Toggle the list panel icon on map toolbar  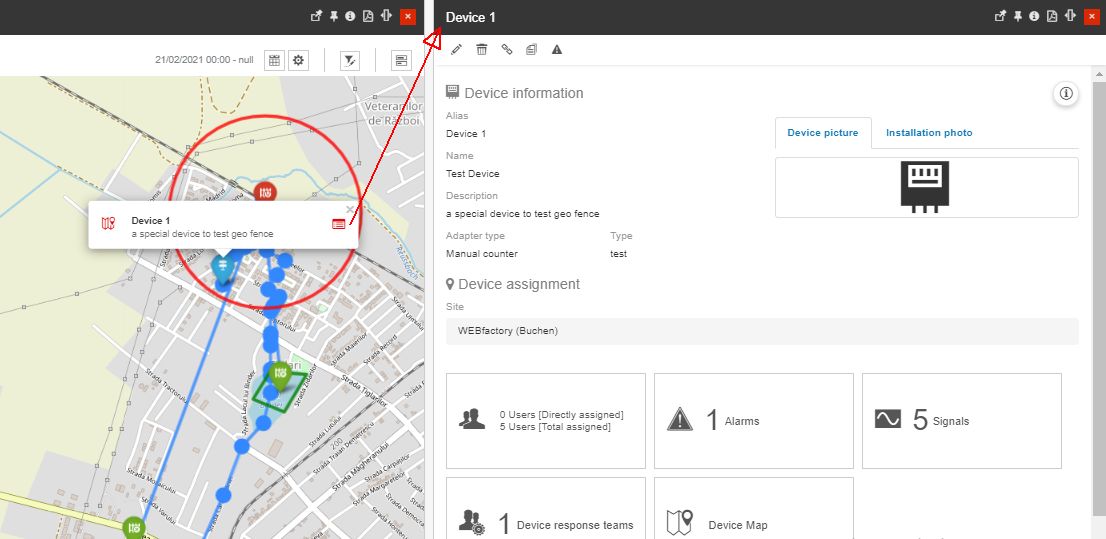(x=401, y=61)
